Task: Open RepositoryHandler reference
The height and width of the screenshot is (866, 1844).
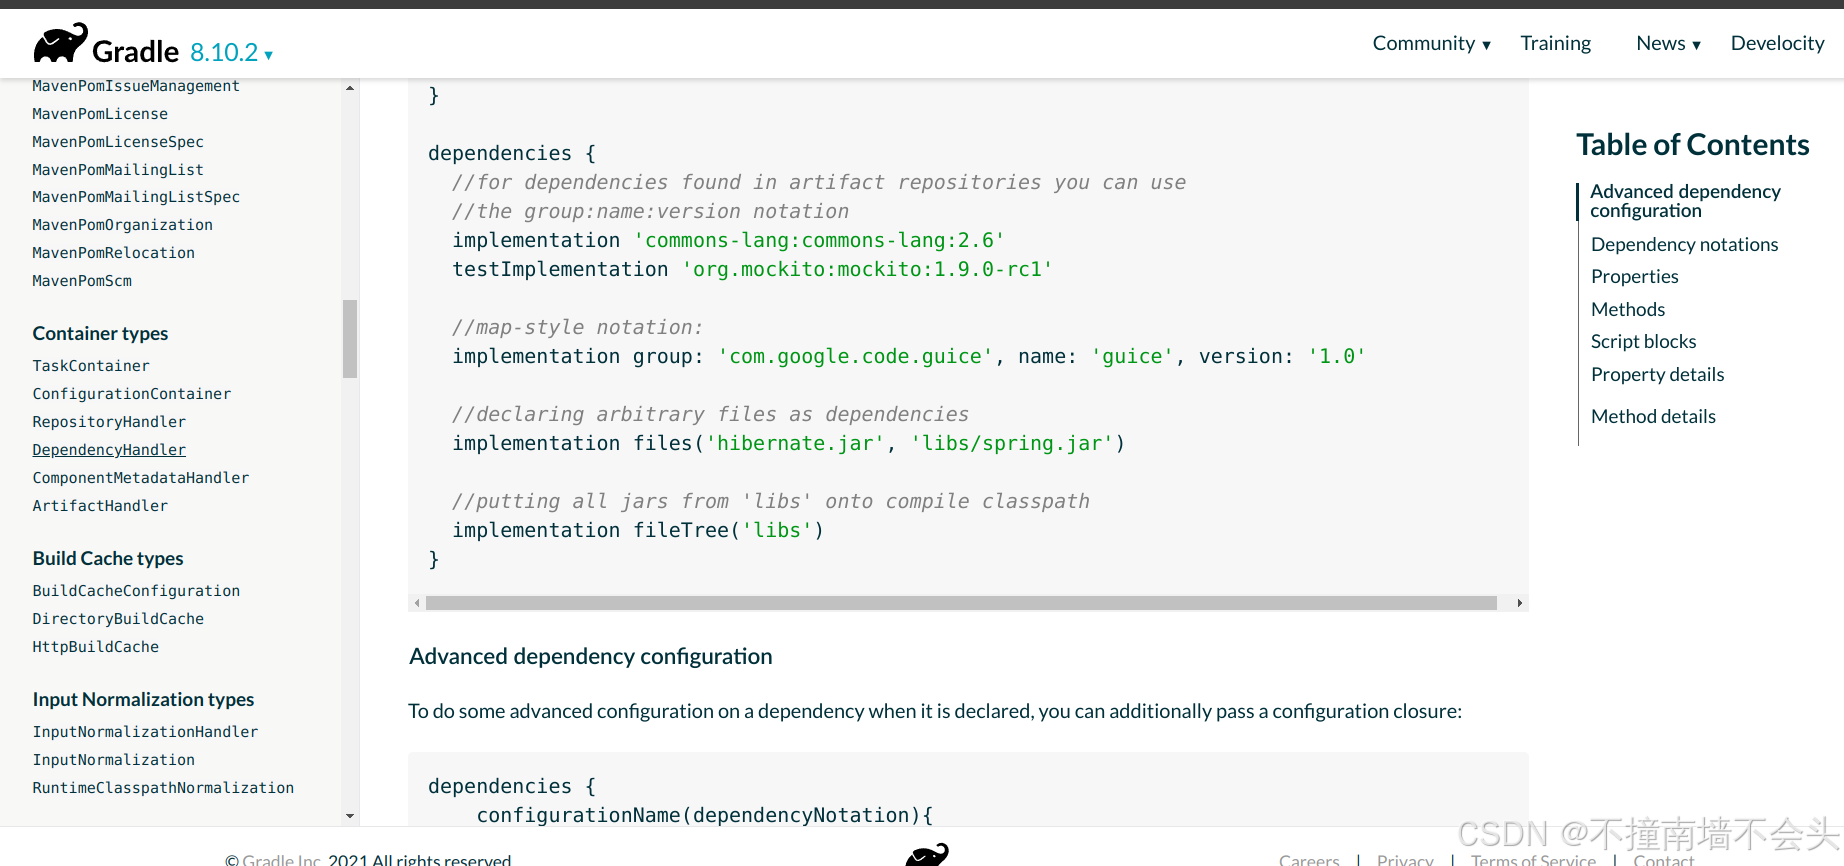Action: click(x=109, y=422)
